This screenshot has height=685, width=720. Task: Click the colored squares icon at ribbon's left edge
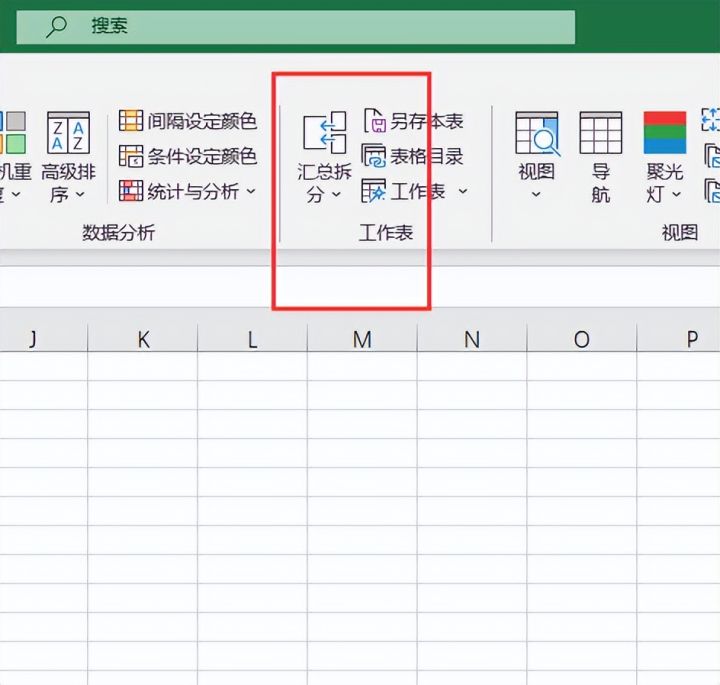pyautogui.click(x=13, y=133)
